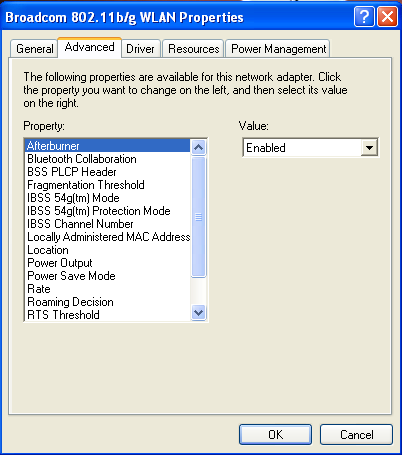
Task: Click the Location property entry
Action: [107, 250]
